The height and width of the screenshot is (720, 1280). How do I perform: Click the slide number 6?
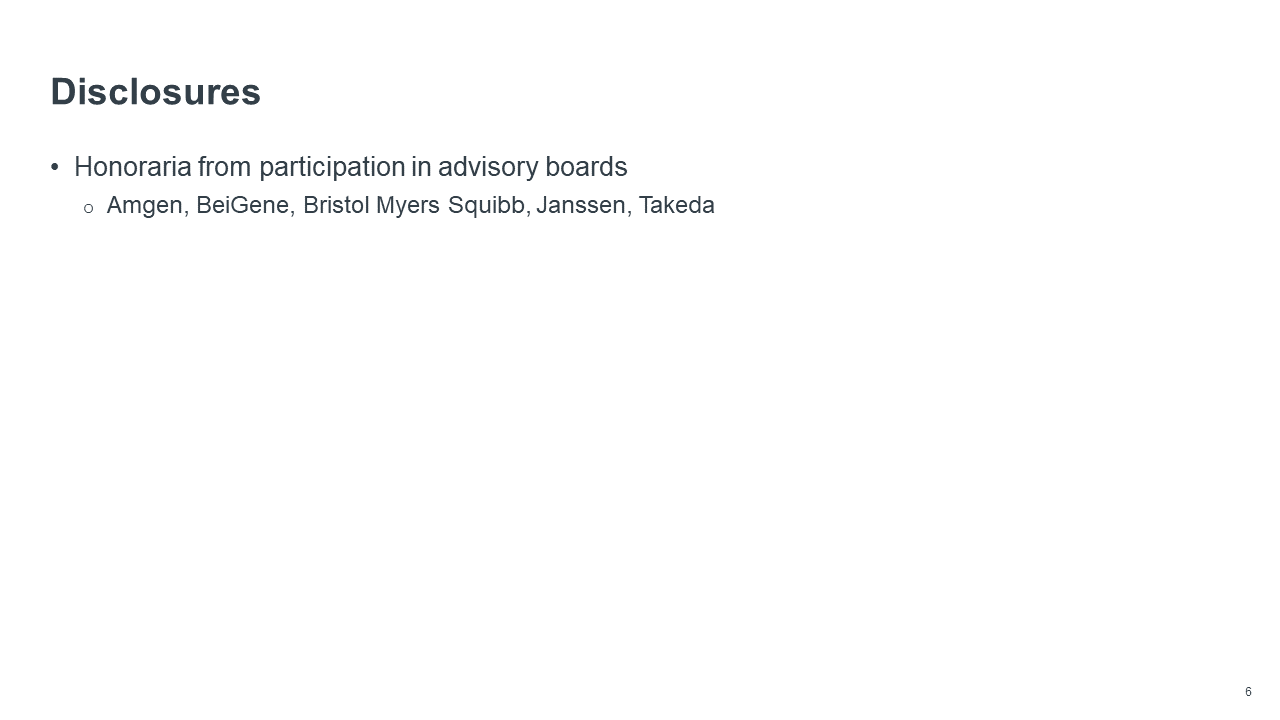pyautogui.click(x=1248, y=692)
